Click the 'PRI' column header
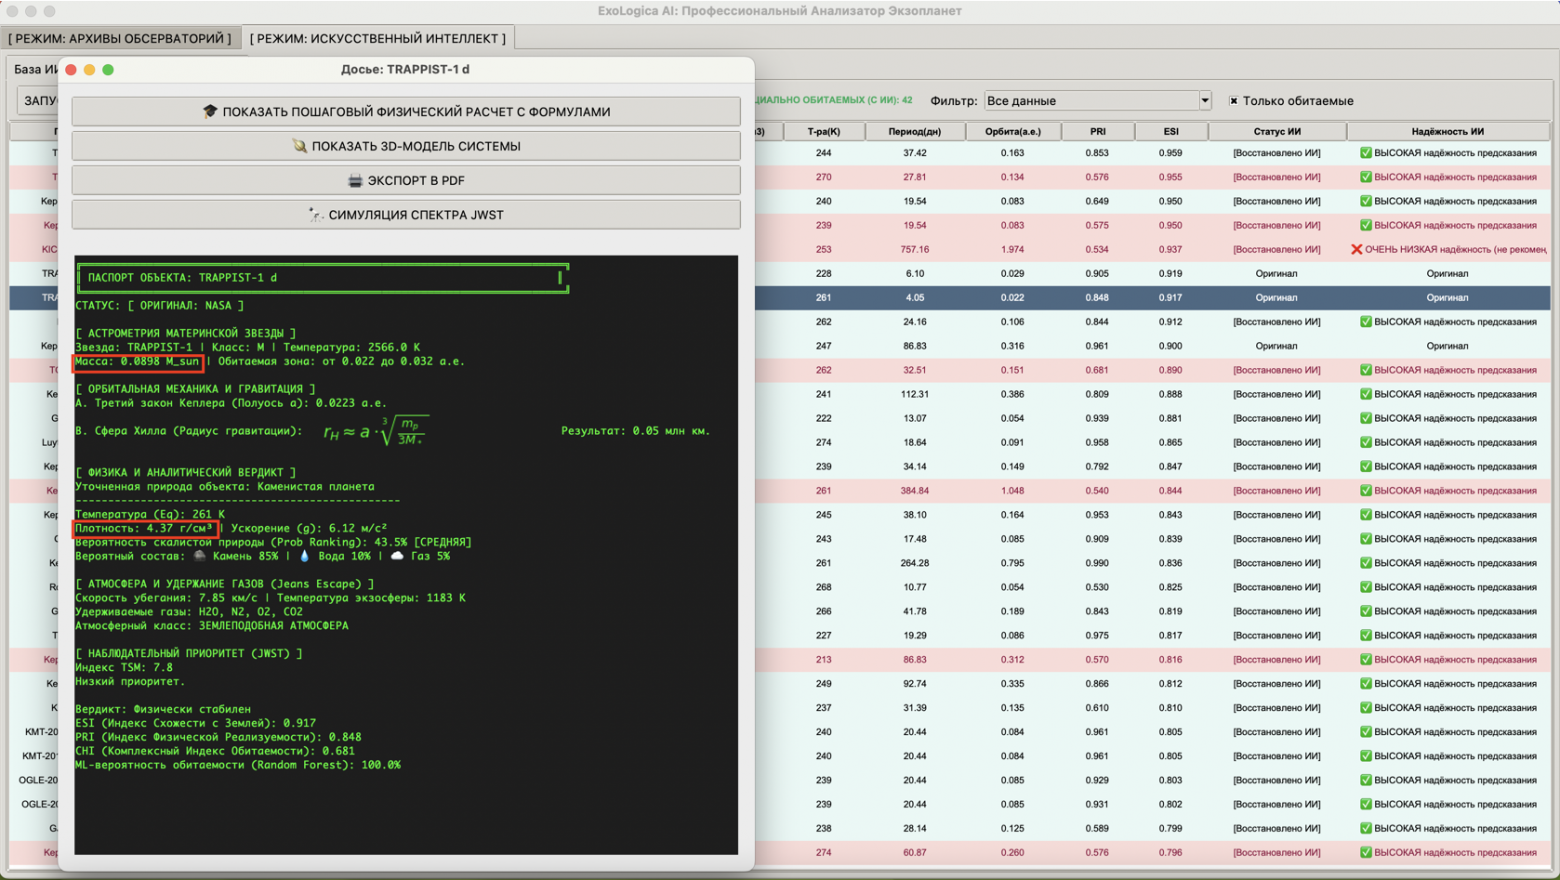This screenshot has height=880, width=1560. tap(1097, 131)
